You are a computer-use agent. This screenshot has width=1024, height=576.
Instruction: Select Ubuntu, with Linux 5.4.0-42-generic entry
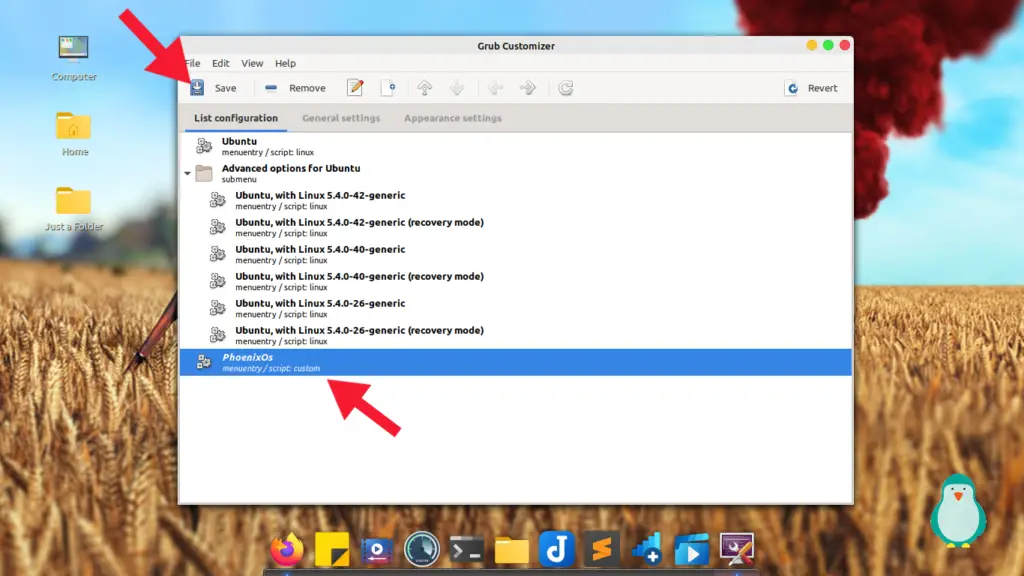point(516,200)
